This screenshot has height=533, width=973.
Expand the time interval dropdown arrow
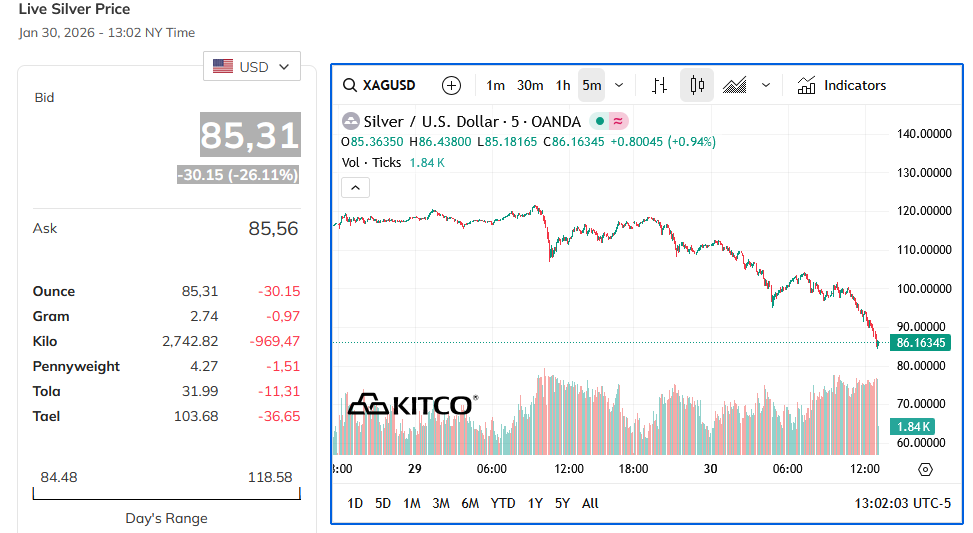tap(619, 86)
